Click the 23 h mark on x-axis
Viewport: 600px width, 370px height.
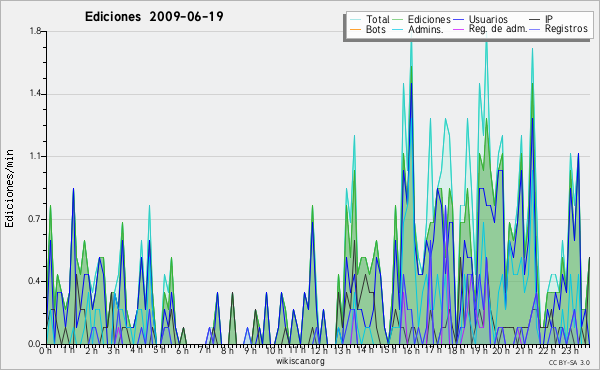point(570,350)
